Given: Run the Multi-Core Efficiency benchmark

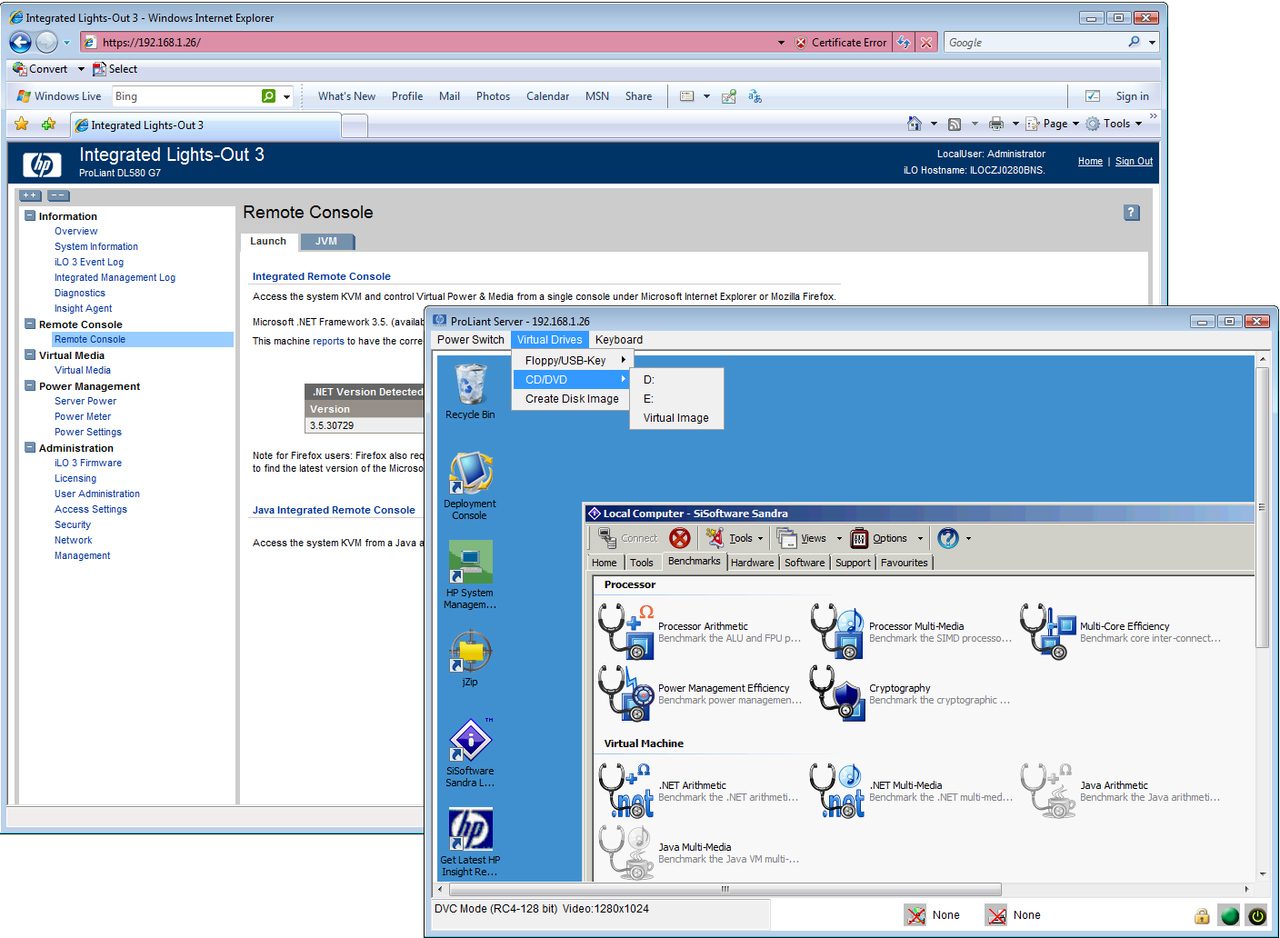Looking at the screenshot, I should 1121,632.
